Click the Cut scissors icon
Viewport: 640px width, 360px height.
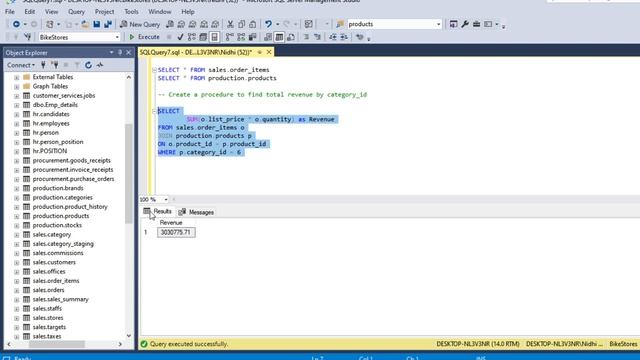(x=230, y=24)
